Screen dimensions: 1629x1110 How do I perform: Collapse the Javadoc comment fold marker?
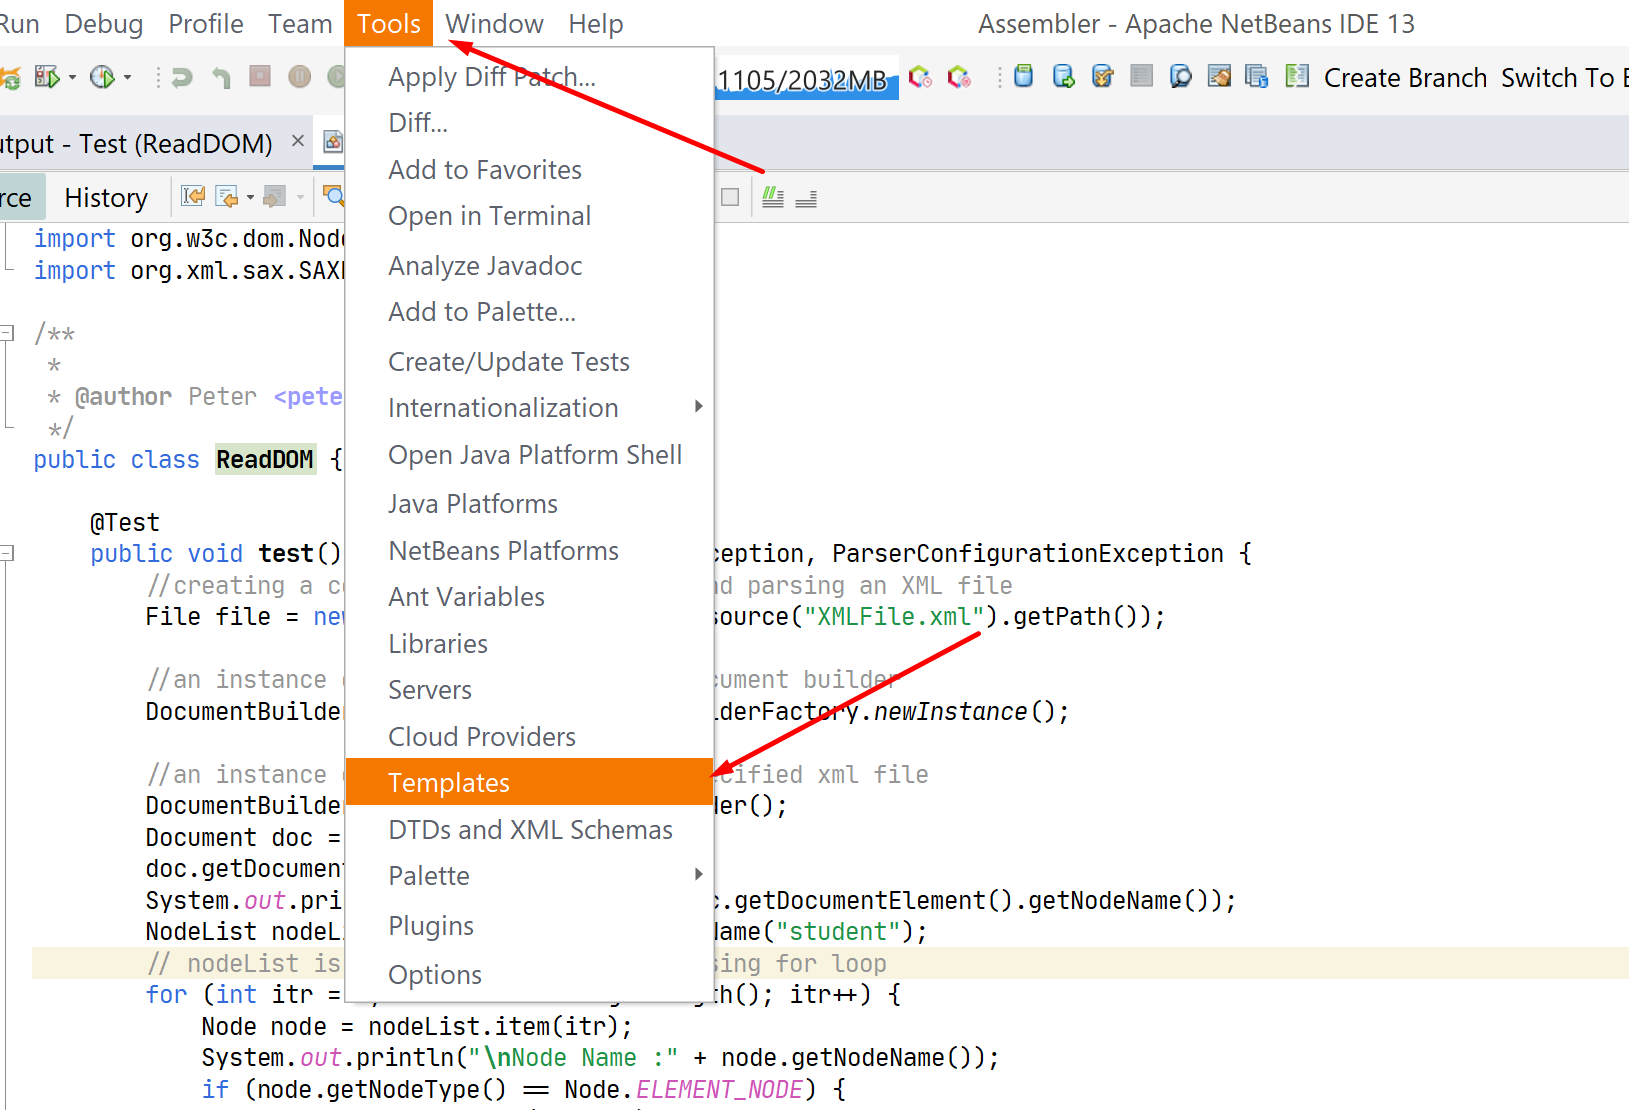7,333
